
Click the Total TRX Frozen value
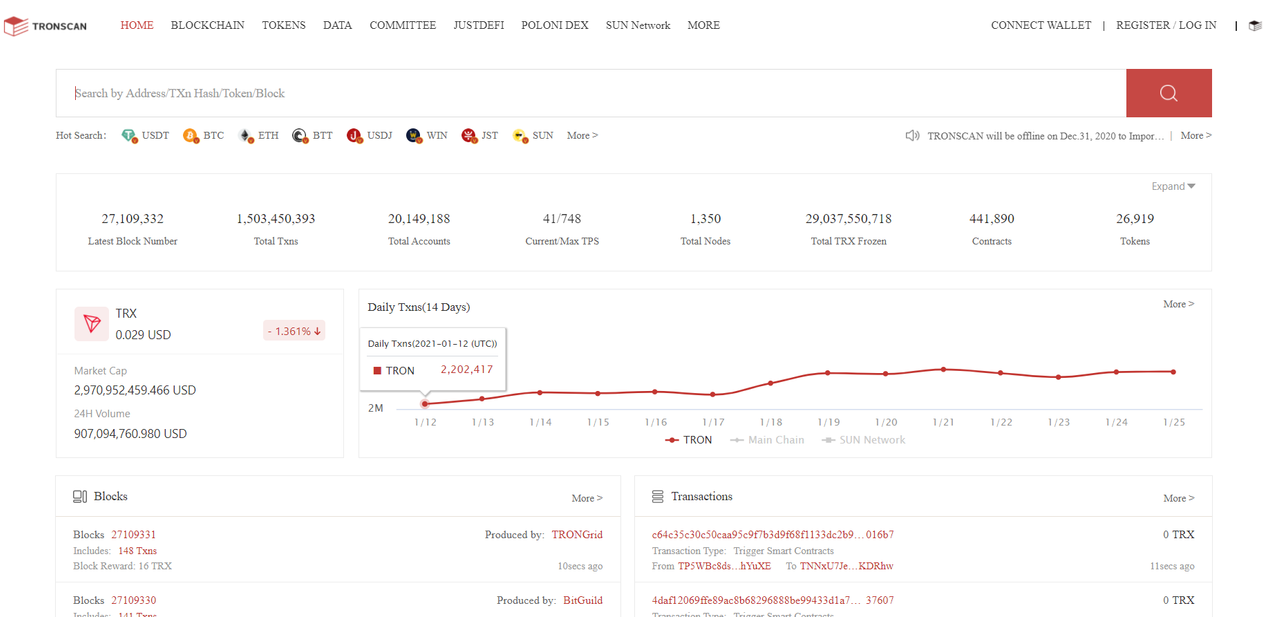click(x=849, y=219)
